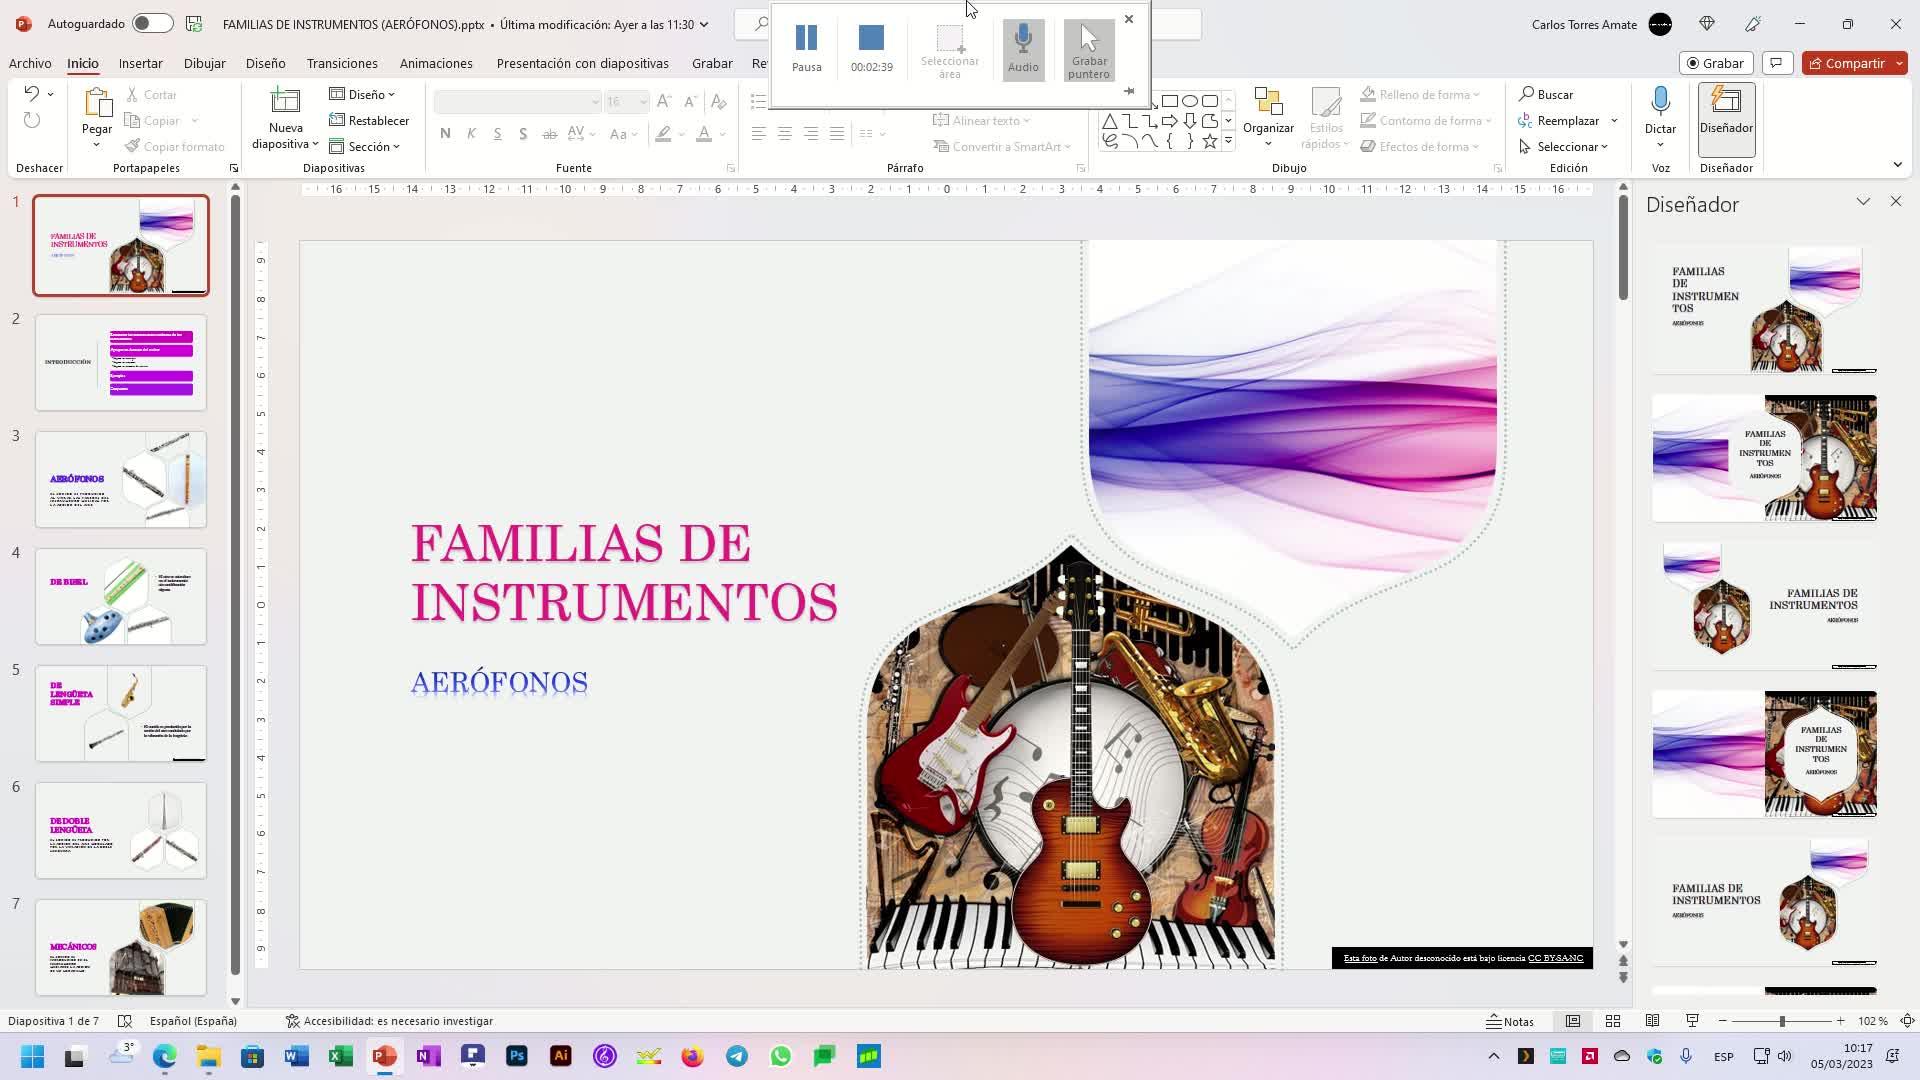Screen dimensions: 1920x1080
Task: Switch to slide sorter view
Action: pyautogui.click(x=1613, y=1021)
